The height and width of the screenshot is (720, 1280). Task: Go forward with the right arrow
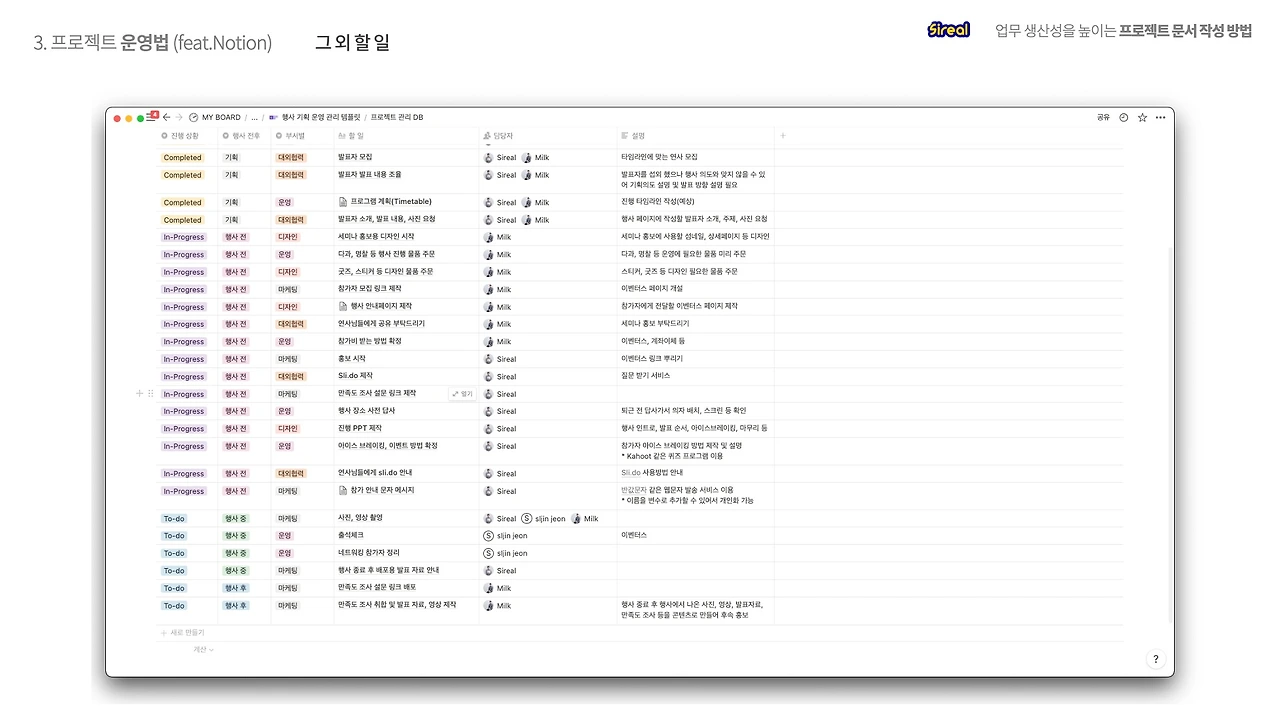(179, 117)
